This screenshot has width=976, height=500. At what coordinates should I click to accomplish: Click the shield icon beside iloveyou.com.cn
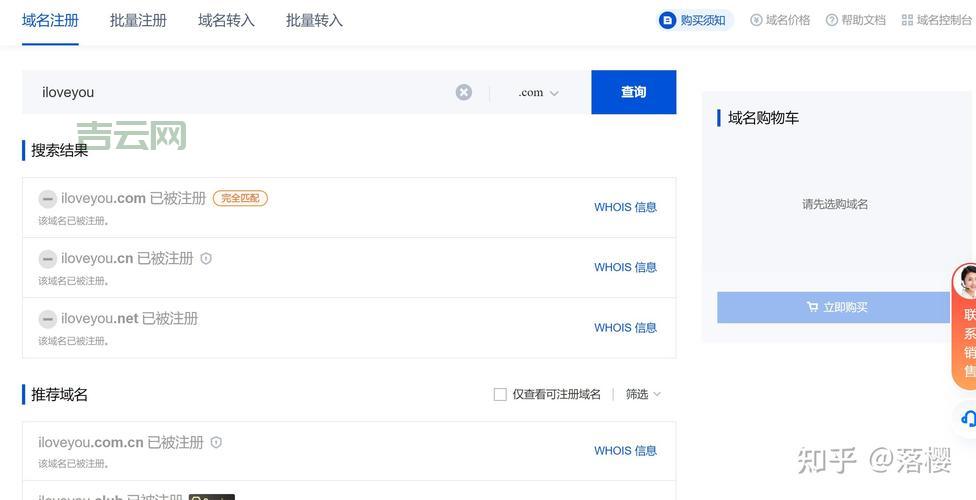pos(216,442)
